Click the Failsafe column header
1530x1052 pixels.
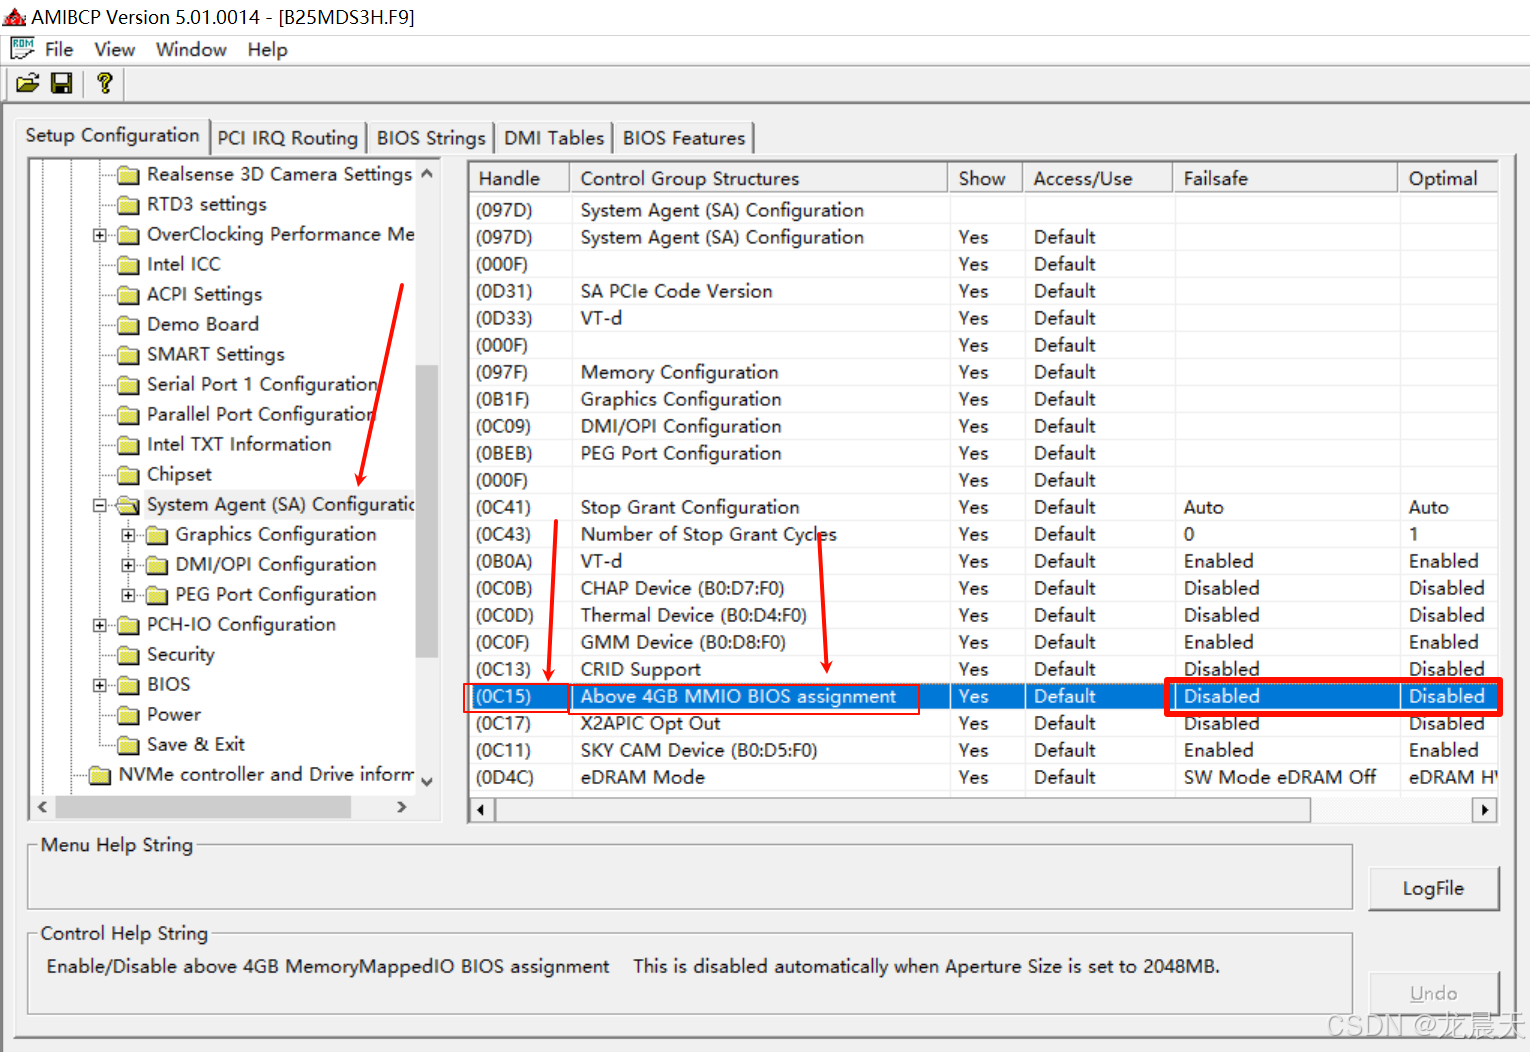point(1284,178)
